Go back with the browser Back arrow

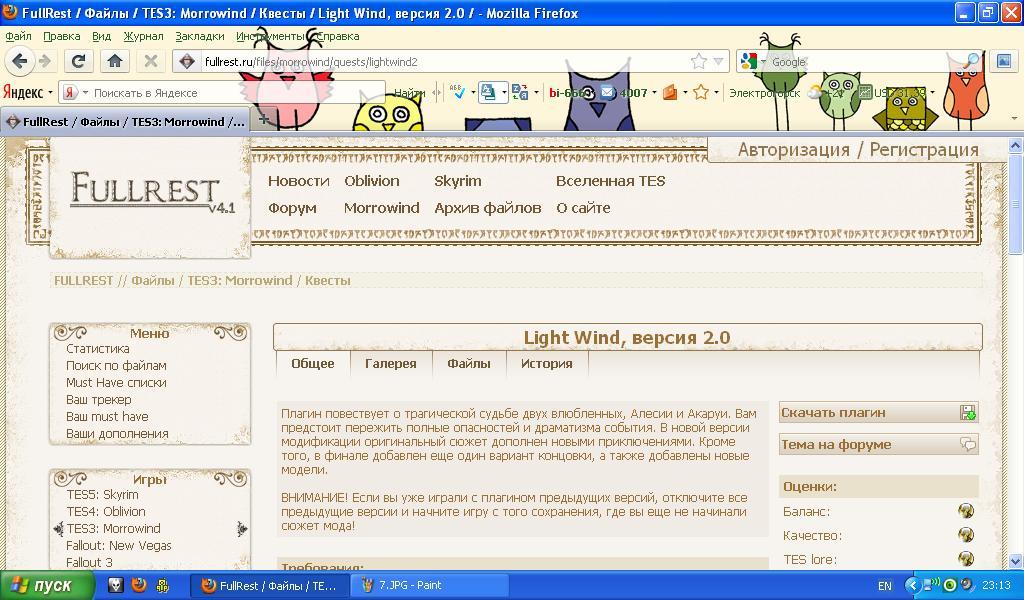[x=18, y=61]
